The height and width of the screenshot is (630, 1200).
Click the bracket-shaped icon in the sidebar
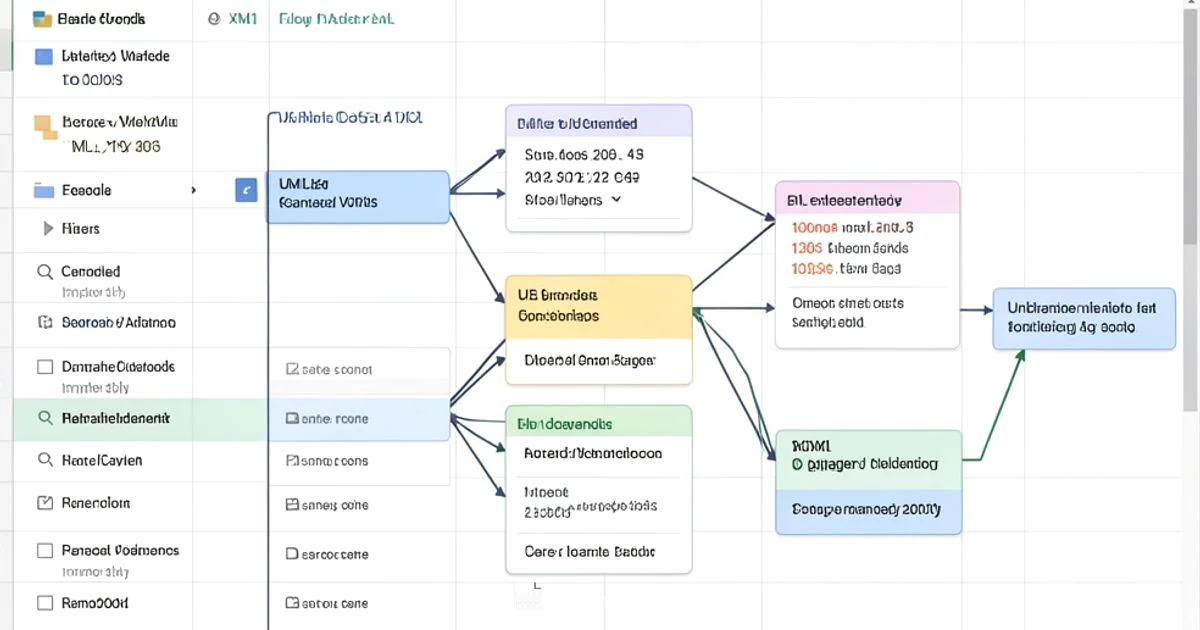click(44, 322)
